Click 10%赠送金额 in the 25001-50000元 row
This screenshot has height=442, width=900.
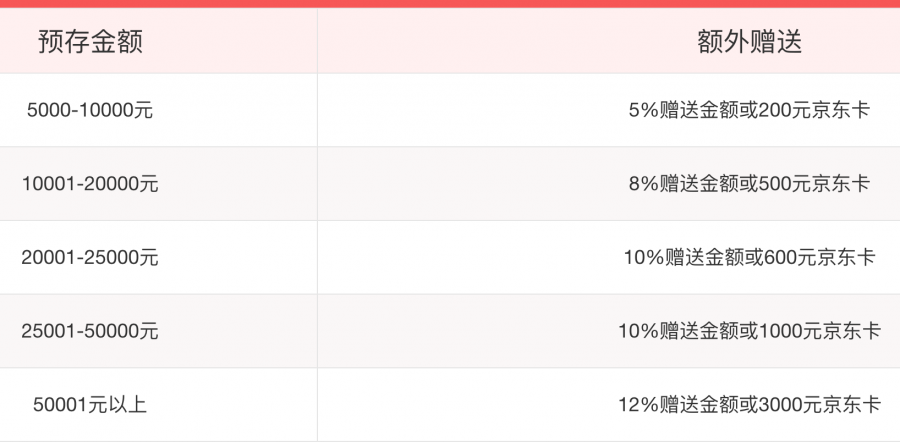pos(680,331)
